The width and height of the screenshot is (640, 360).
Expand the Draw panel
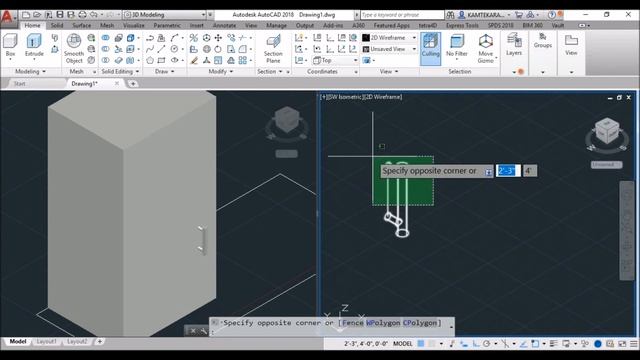click(164, 71)
